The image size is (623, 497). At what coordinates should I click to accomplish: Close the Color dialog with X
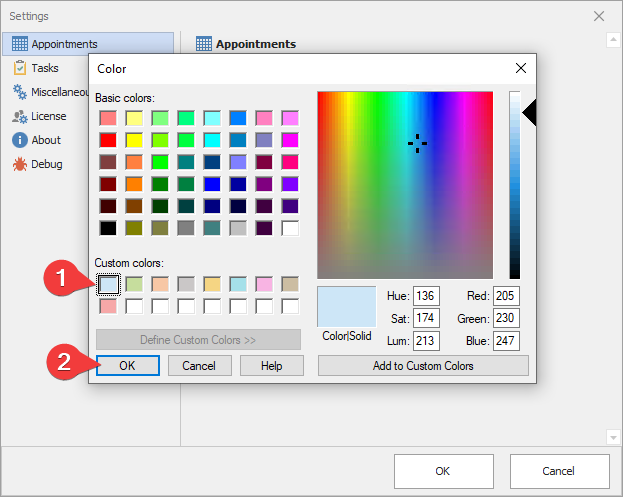pyautogui.click(x=520, y=68)
